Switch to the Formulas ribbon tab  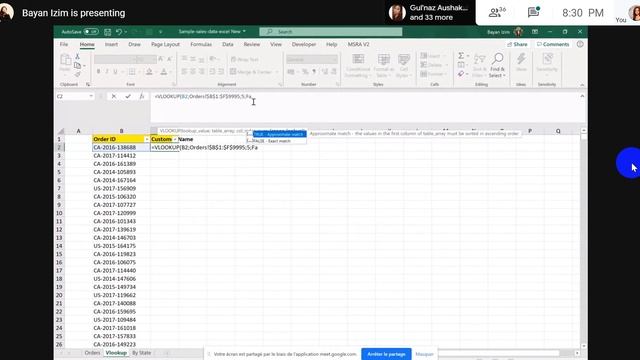[x=201, y=44]
